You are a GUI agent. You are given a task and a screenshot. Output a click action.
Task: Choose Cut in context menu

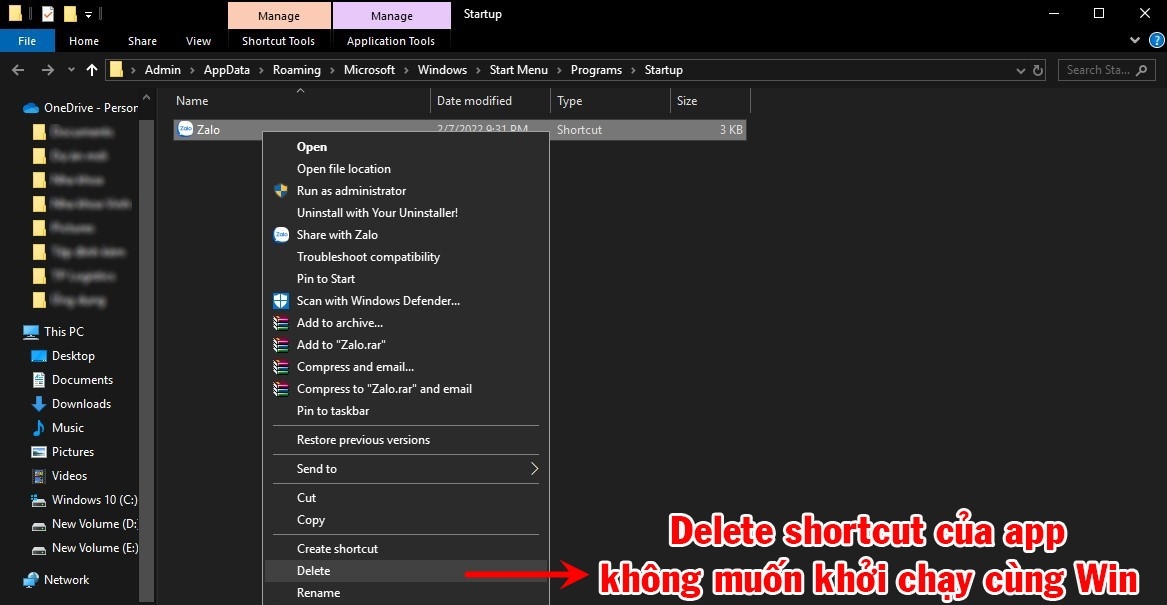coord(406,498)
